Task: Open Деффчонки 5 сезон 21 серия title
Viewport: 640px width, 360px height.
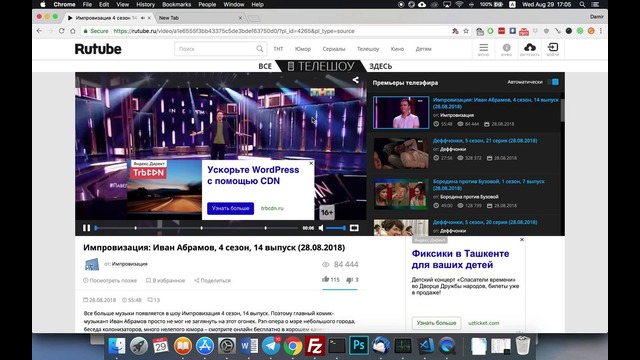Action: tap(485, 140)
